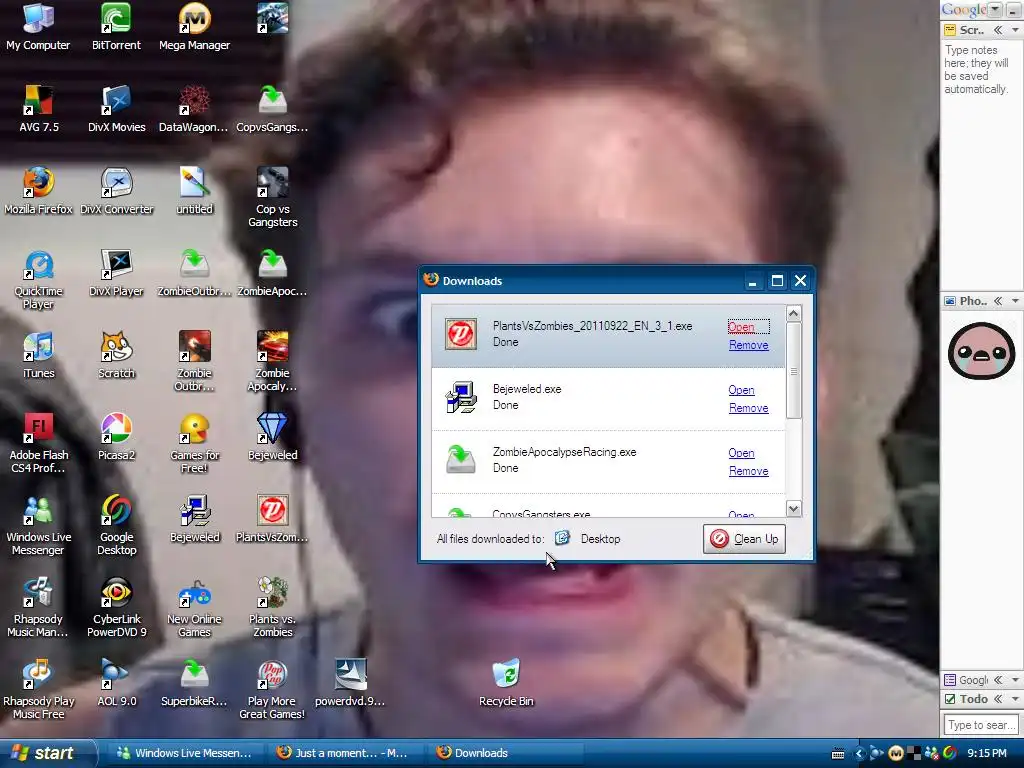
Task: Select the Cop vs Gangsters shortcut icon
Action: pyautogui.click(x=273, y=197)
